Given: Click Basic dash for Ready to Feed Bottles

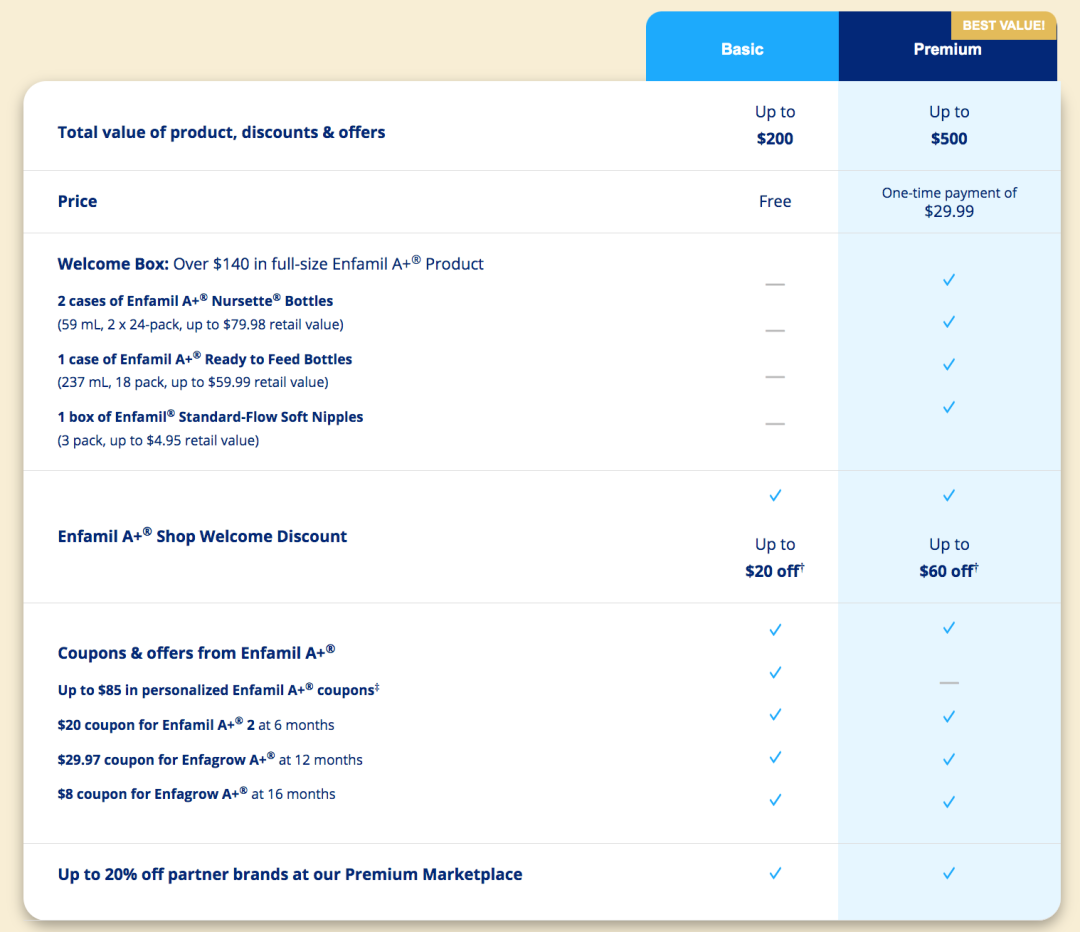Looking at the screenshot, I should tap(775, 377).
